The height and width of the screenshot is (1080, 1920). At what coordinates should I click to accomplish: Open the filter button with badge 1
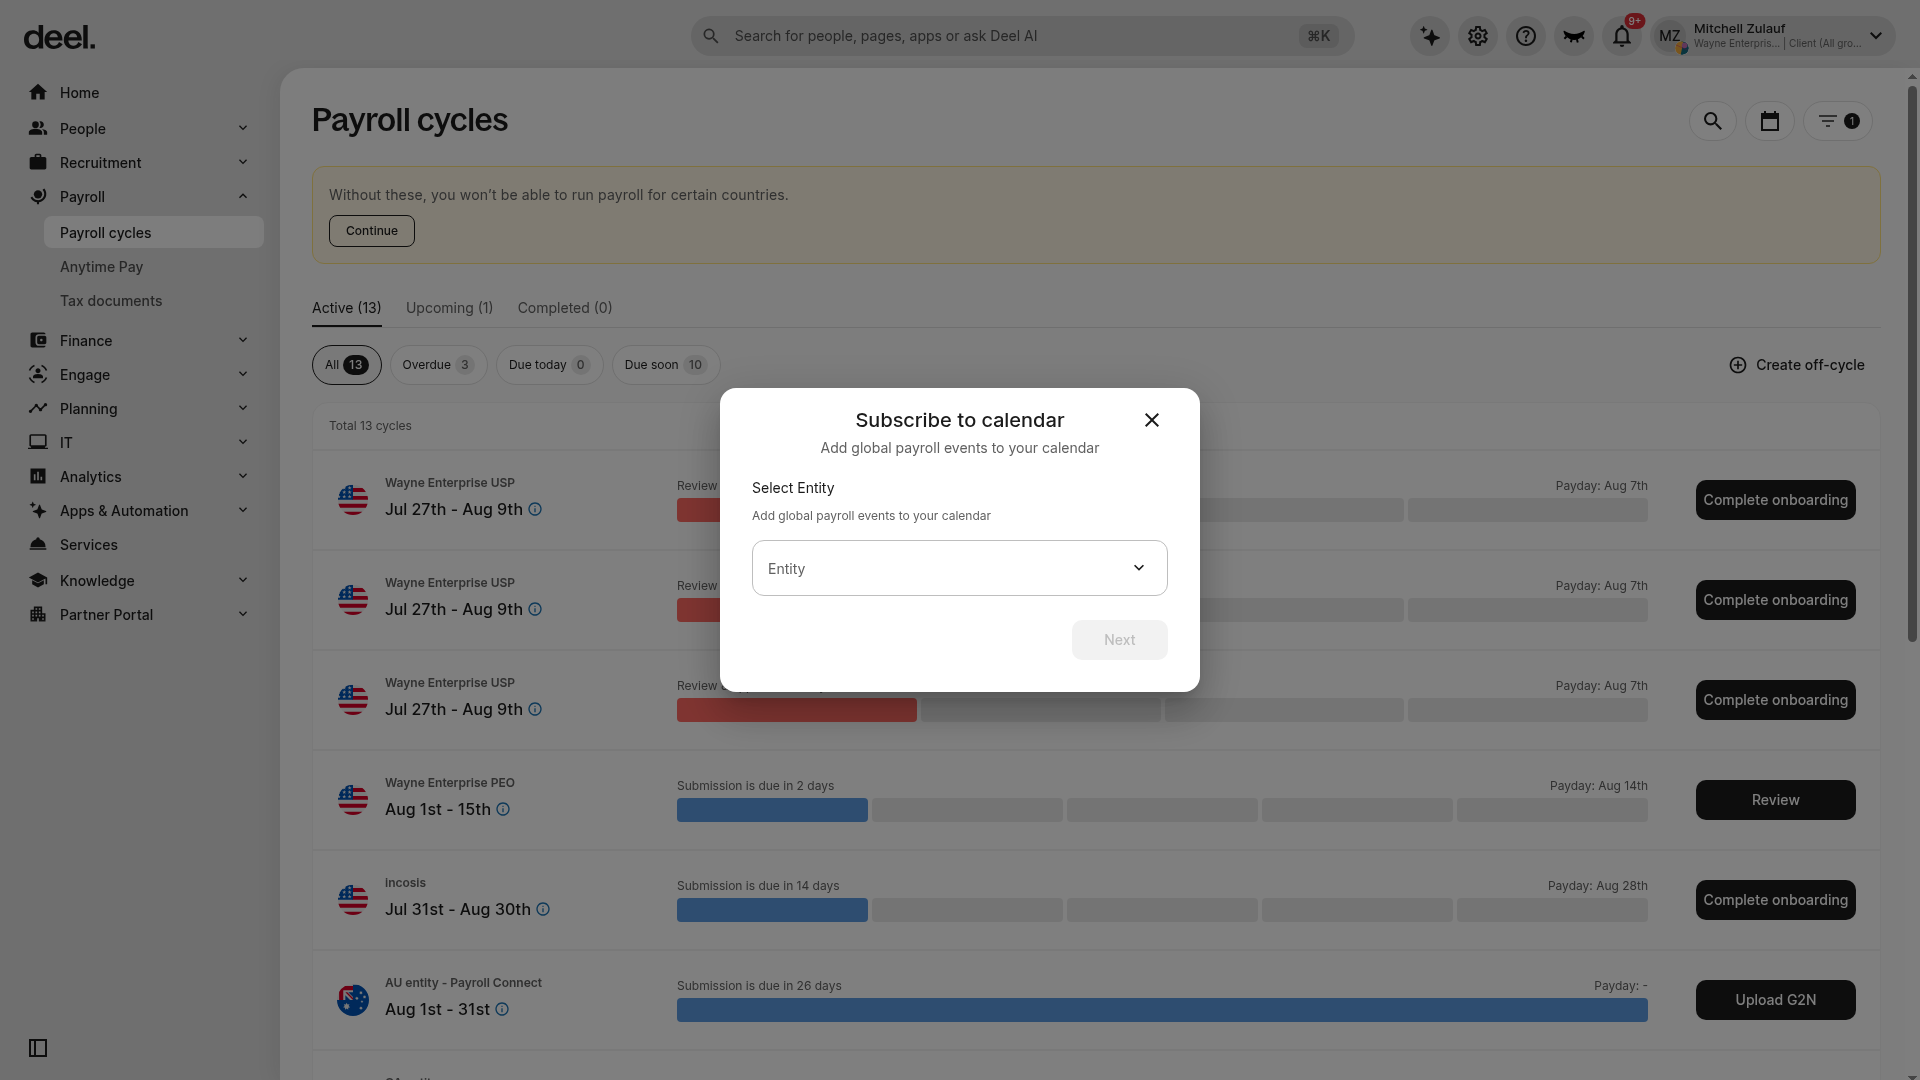click(x=1838, y=121)
